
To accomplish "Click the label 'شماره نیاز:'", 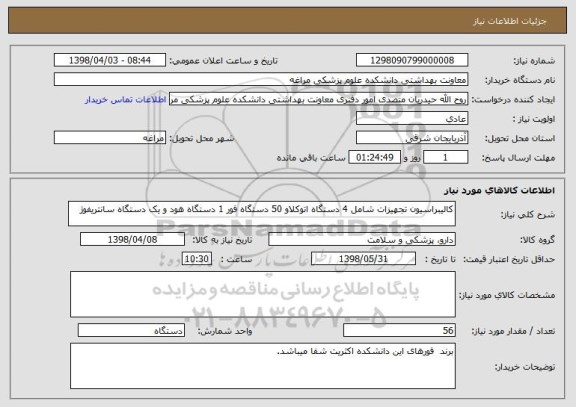I will (534, 61).
